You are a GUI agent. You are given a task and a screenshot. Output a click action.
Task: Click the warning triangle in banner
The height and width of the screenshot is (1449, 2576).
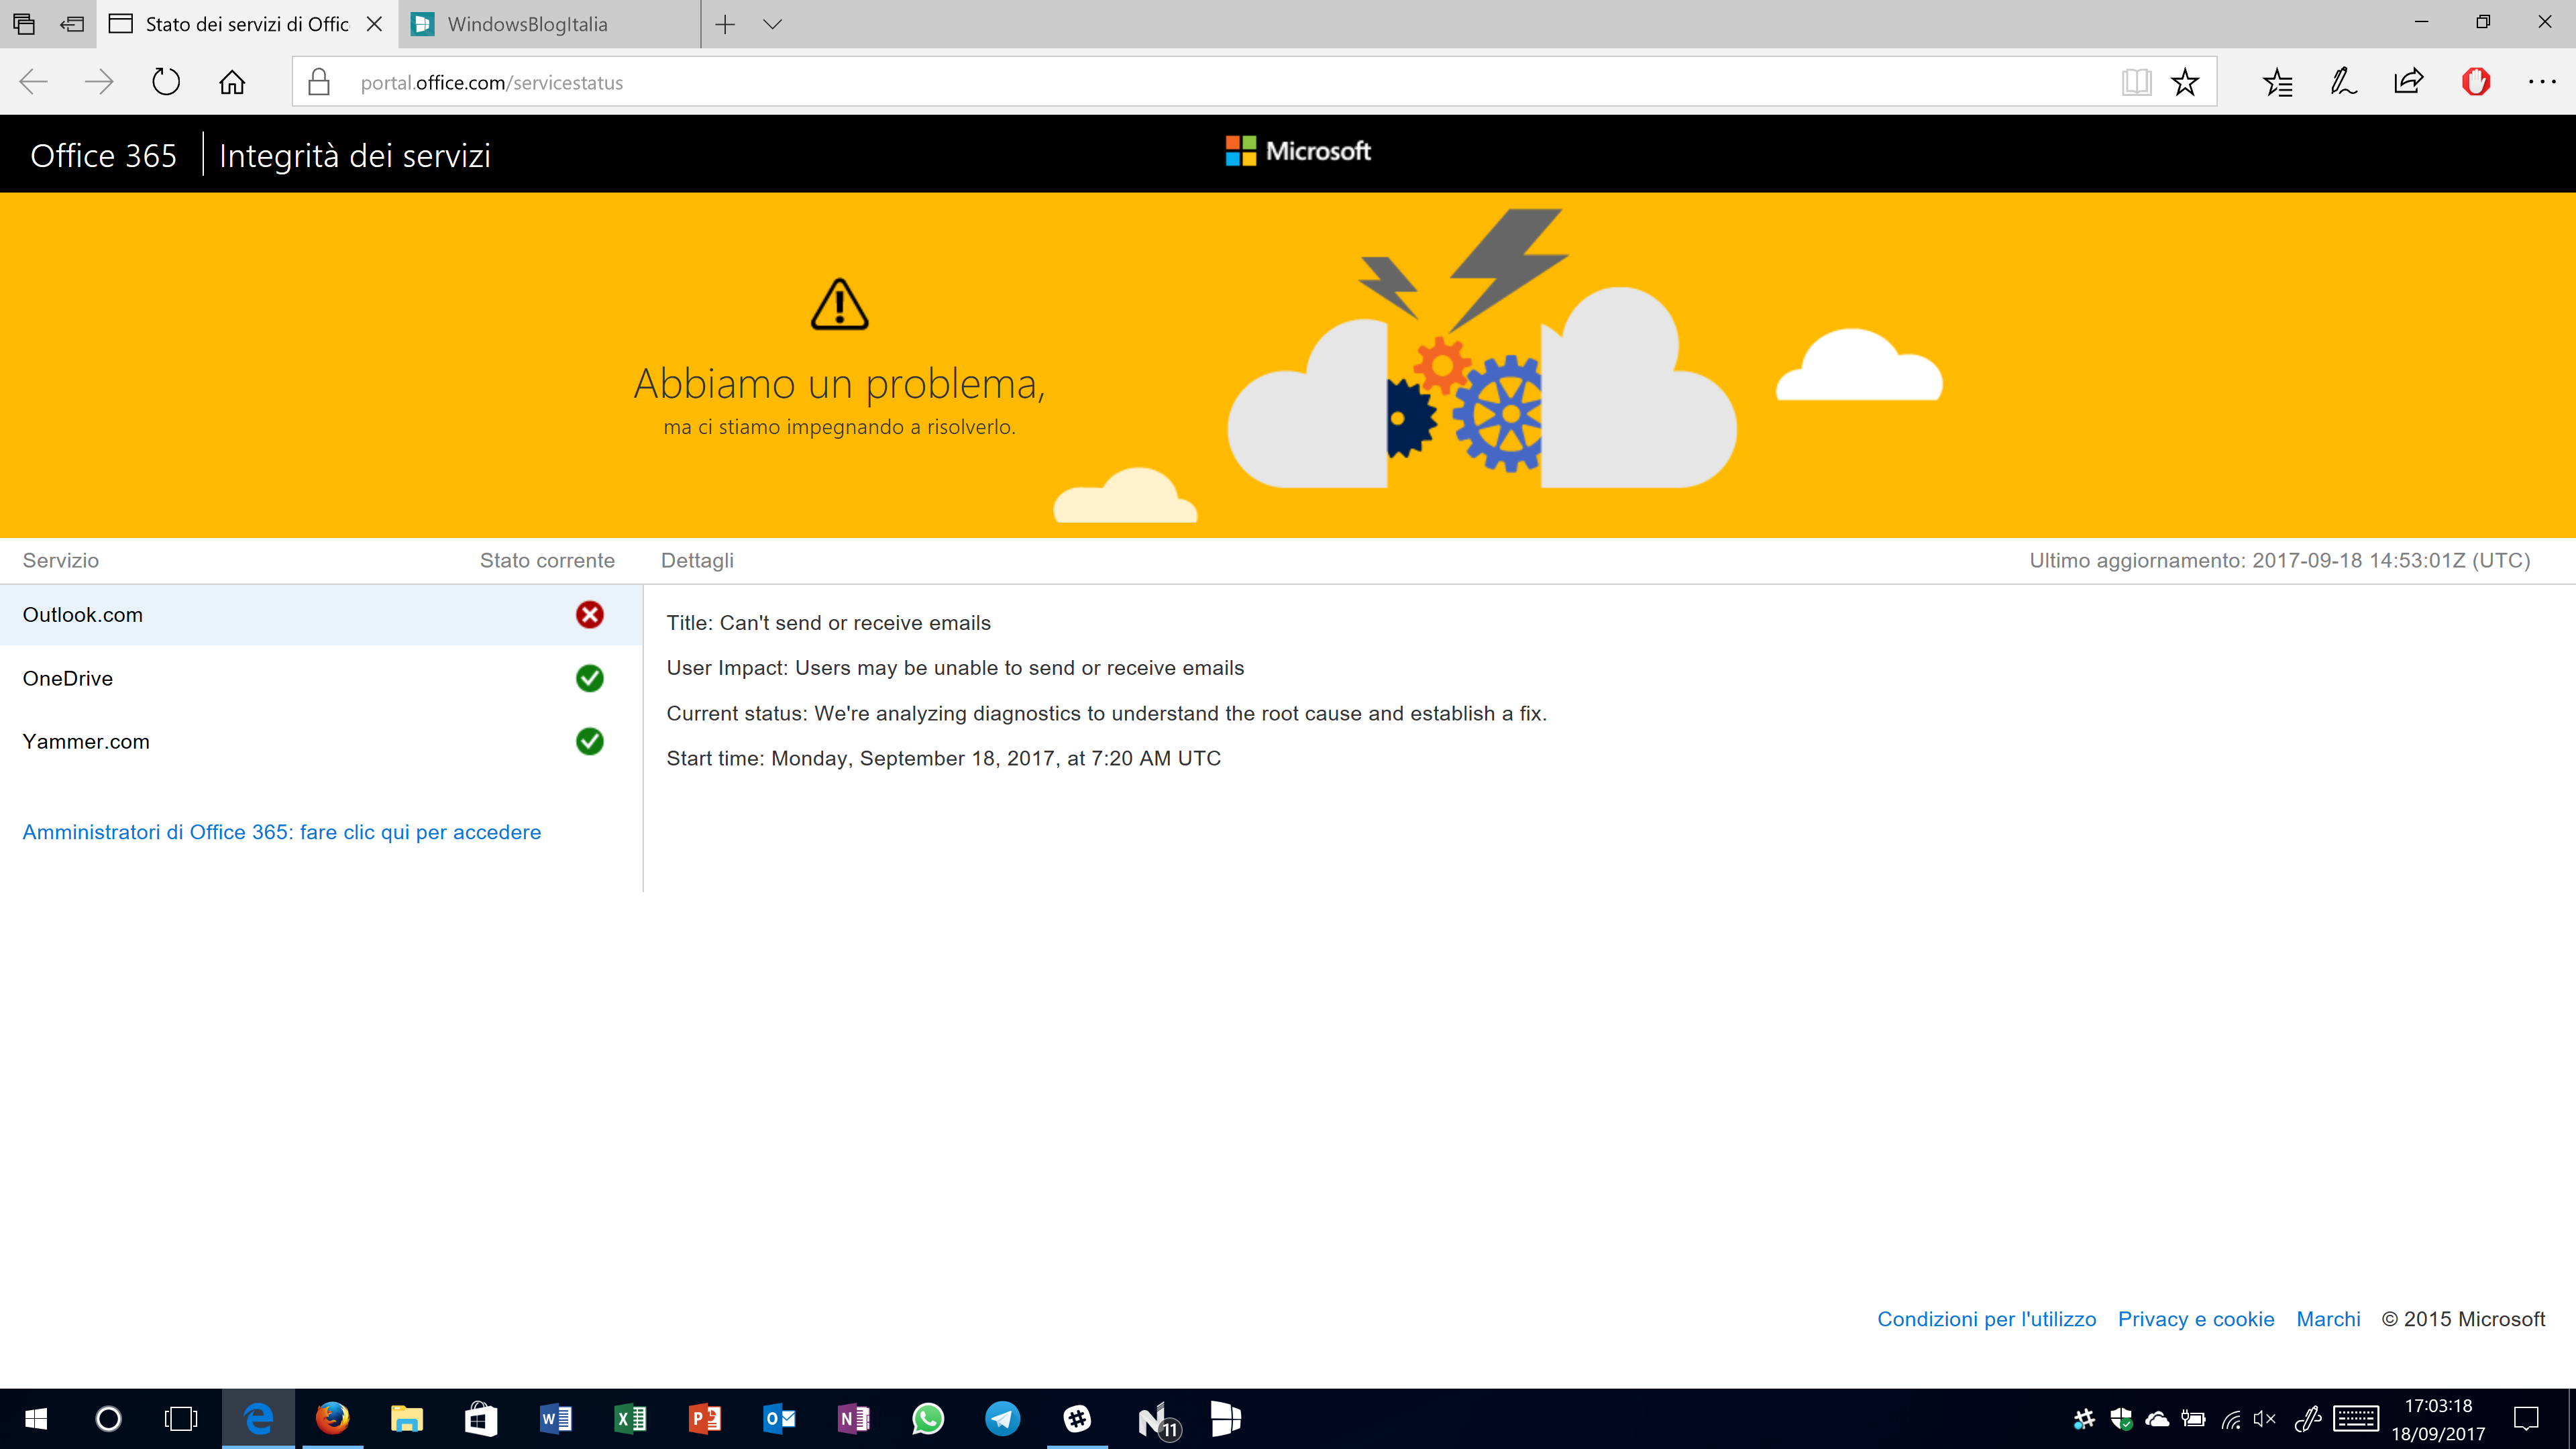[x=840, y=304]
